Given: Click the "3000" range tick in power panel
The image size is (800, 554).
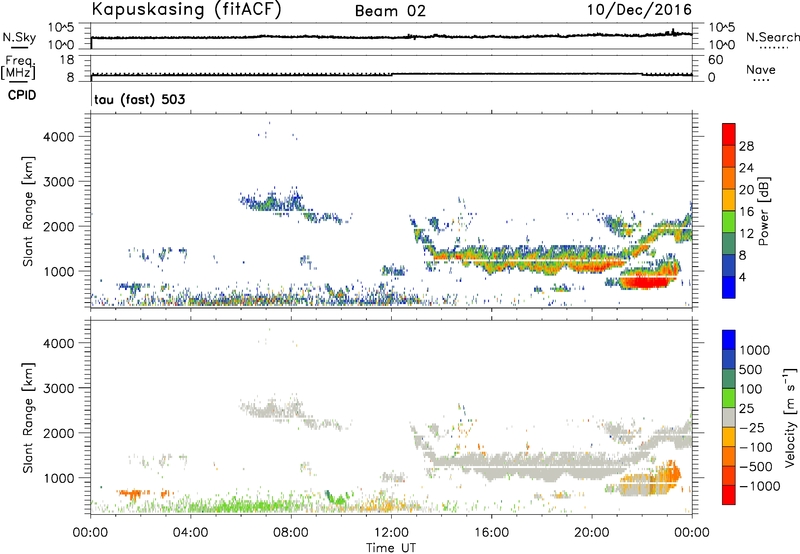Looking at the screenshot, I should [x=58, y=182].
